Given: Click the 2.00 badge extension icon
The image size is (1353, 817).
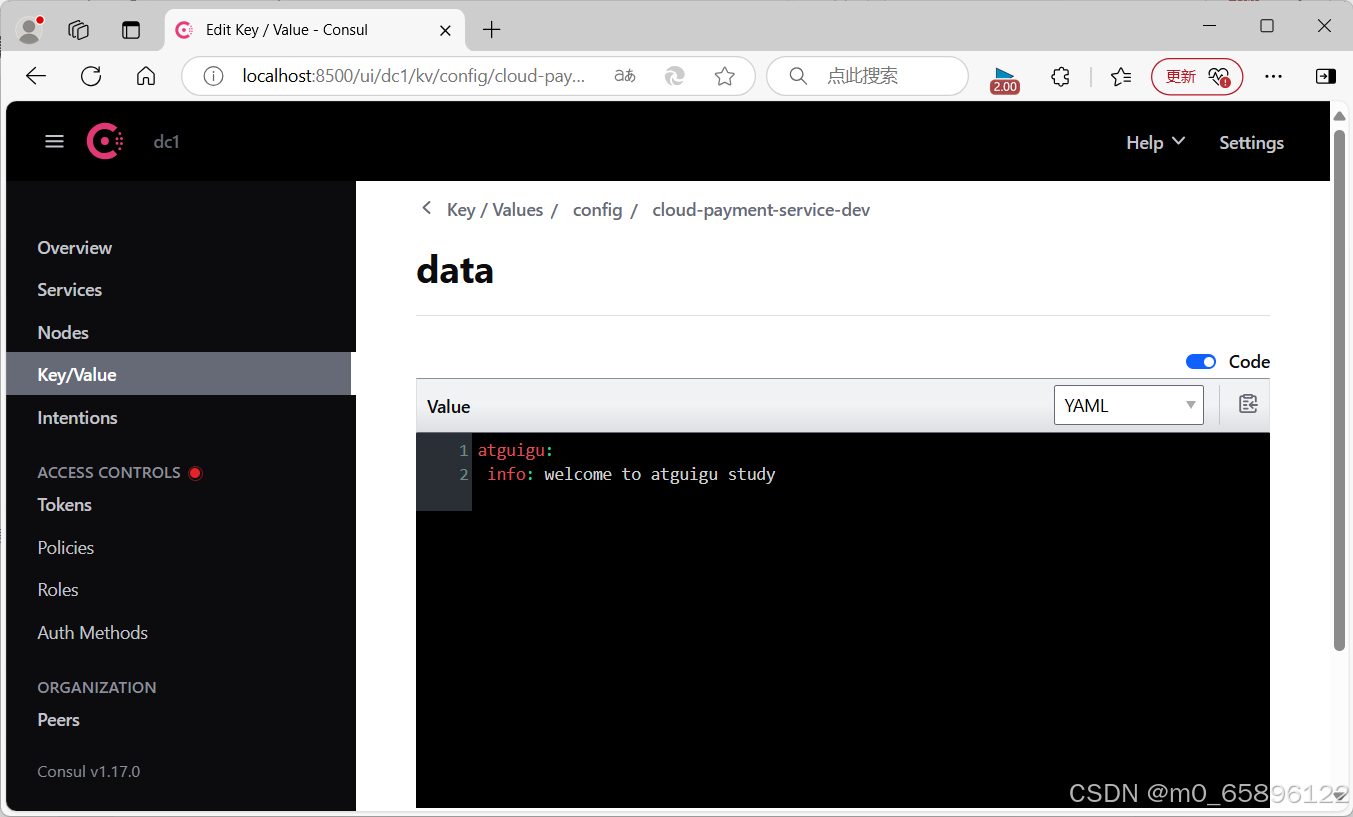Looking at the screenshot, I should (x=1005, y=80).
